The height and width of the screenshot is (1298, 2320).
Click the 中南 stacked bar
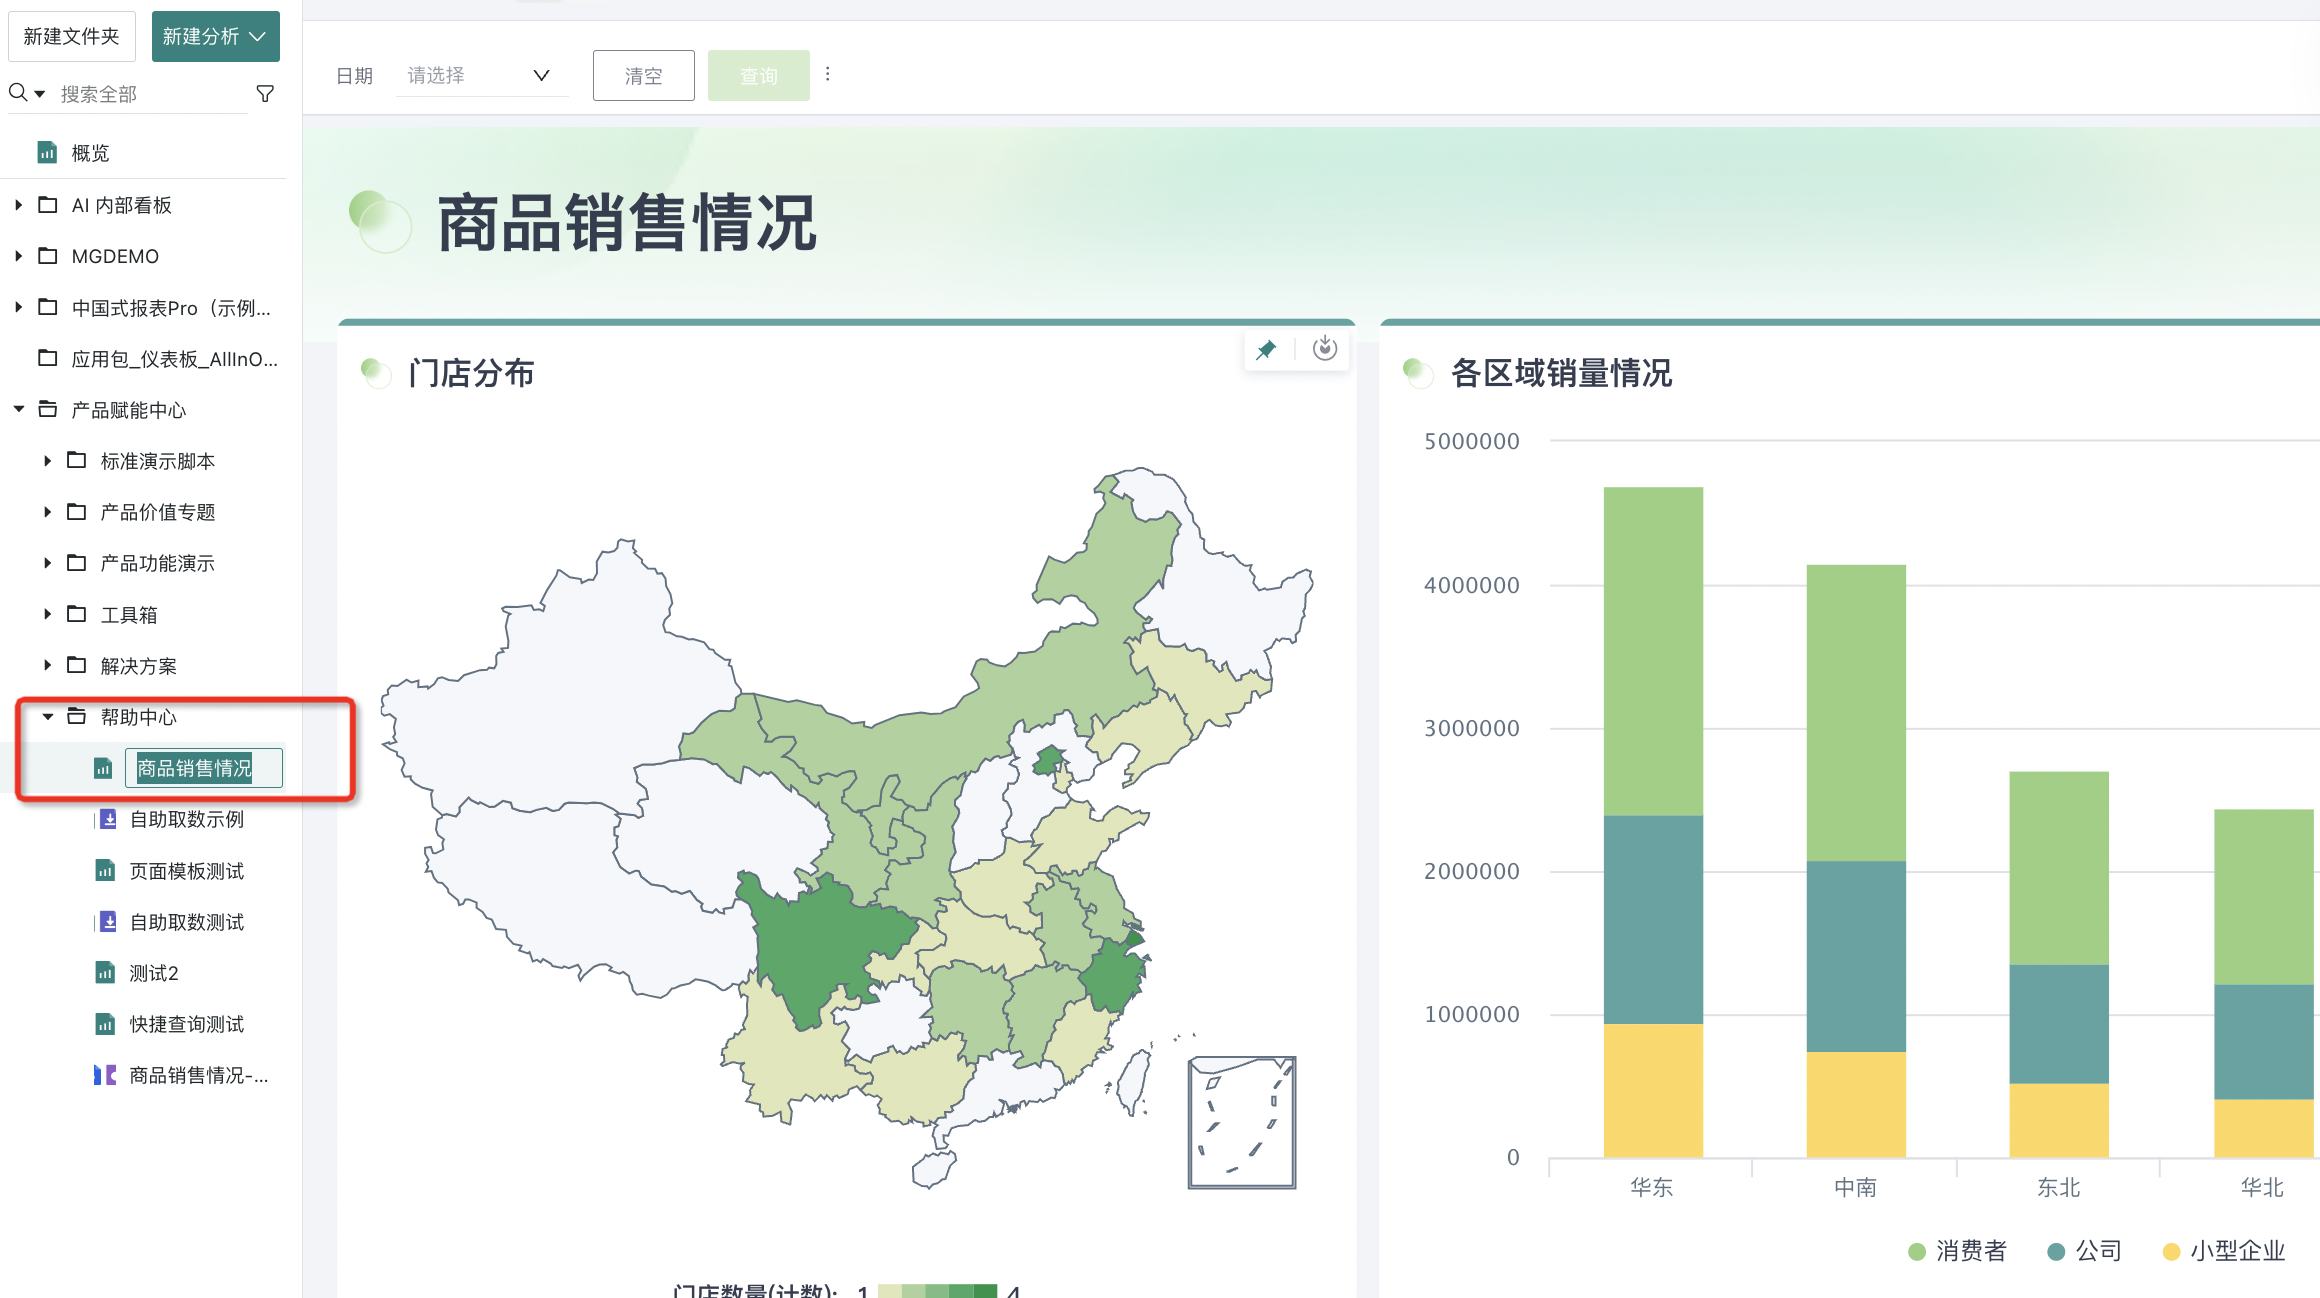click(x=1856, y=861)
